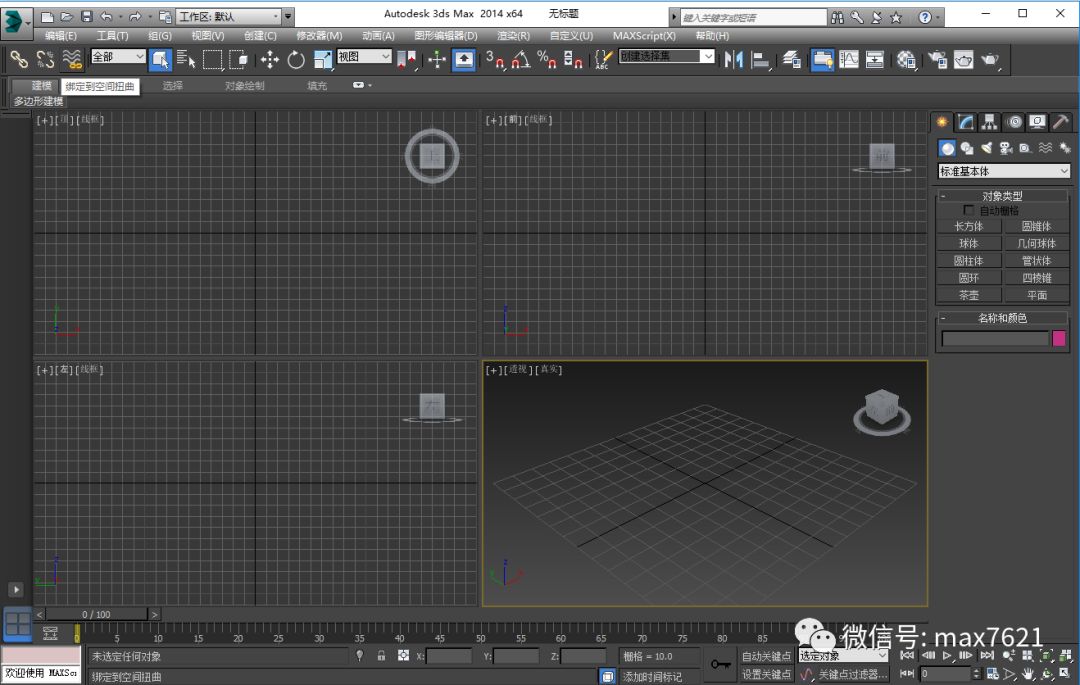The height and width of the screenshot is (685, 1080).
Task: Open the Edit Named Selection Sets icon
Action: click(603, 60)
